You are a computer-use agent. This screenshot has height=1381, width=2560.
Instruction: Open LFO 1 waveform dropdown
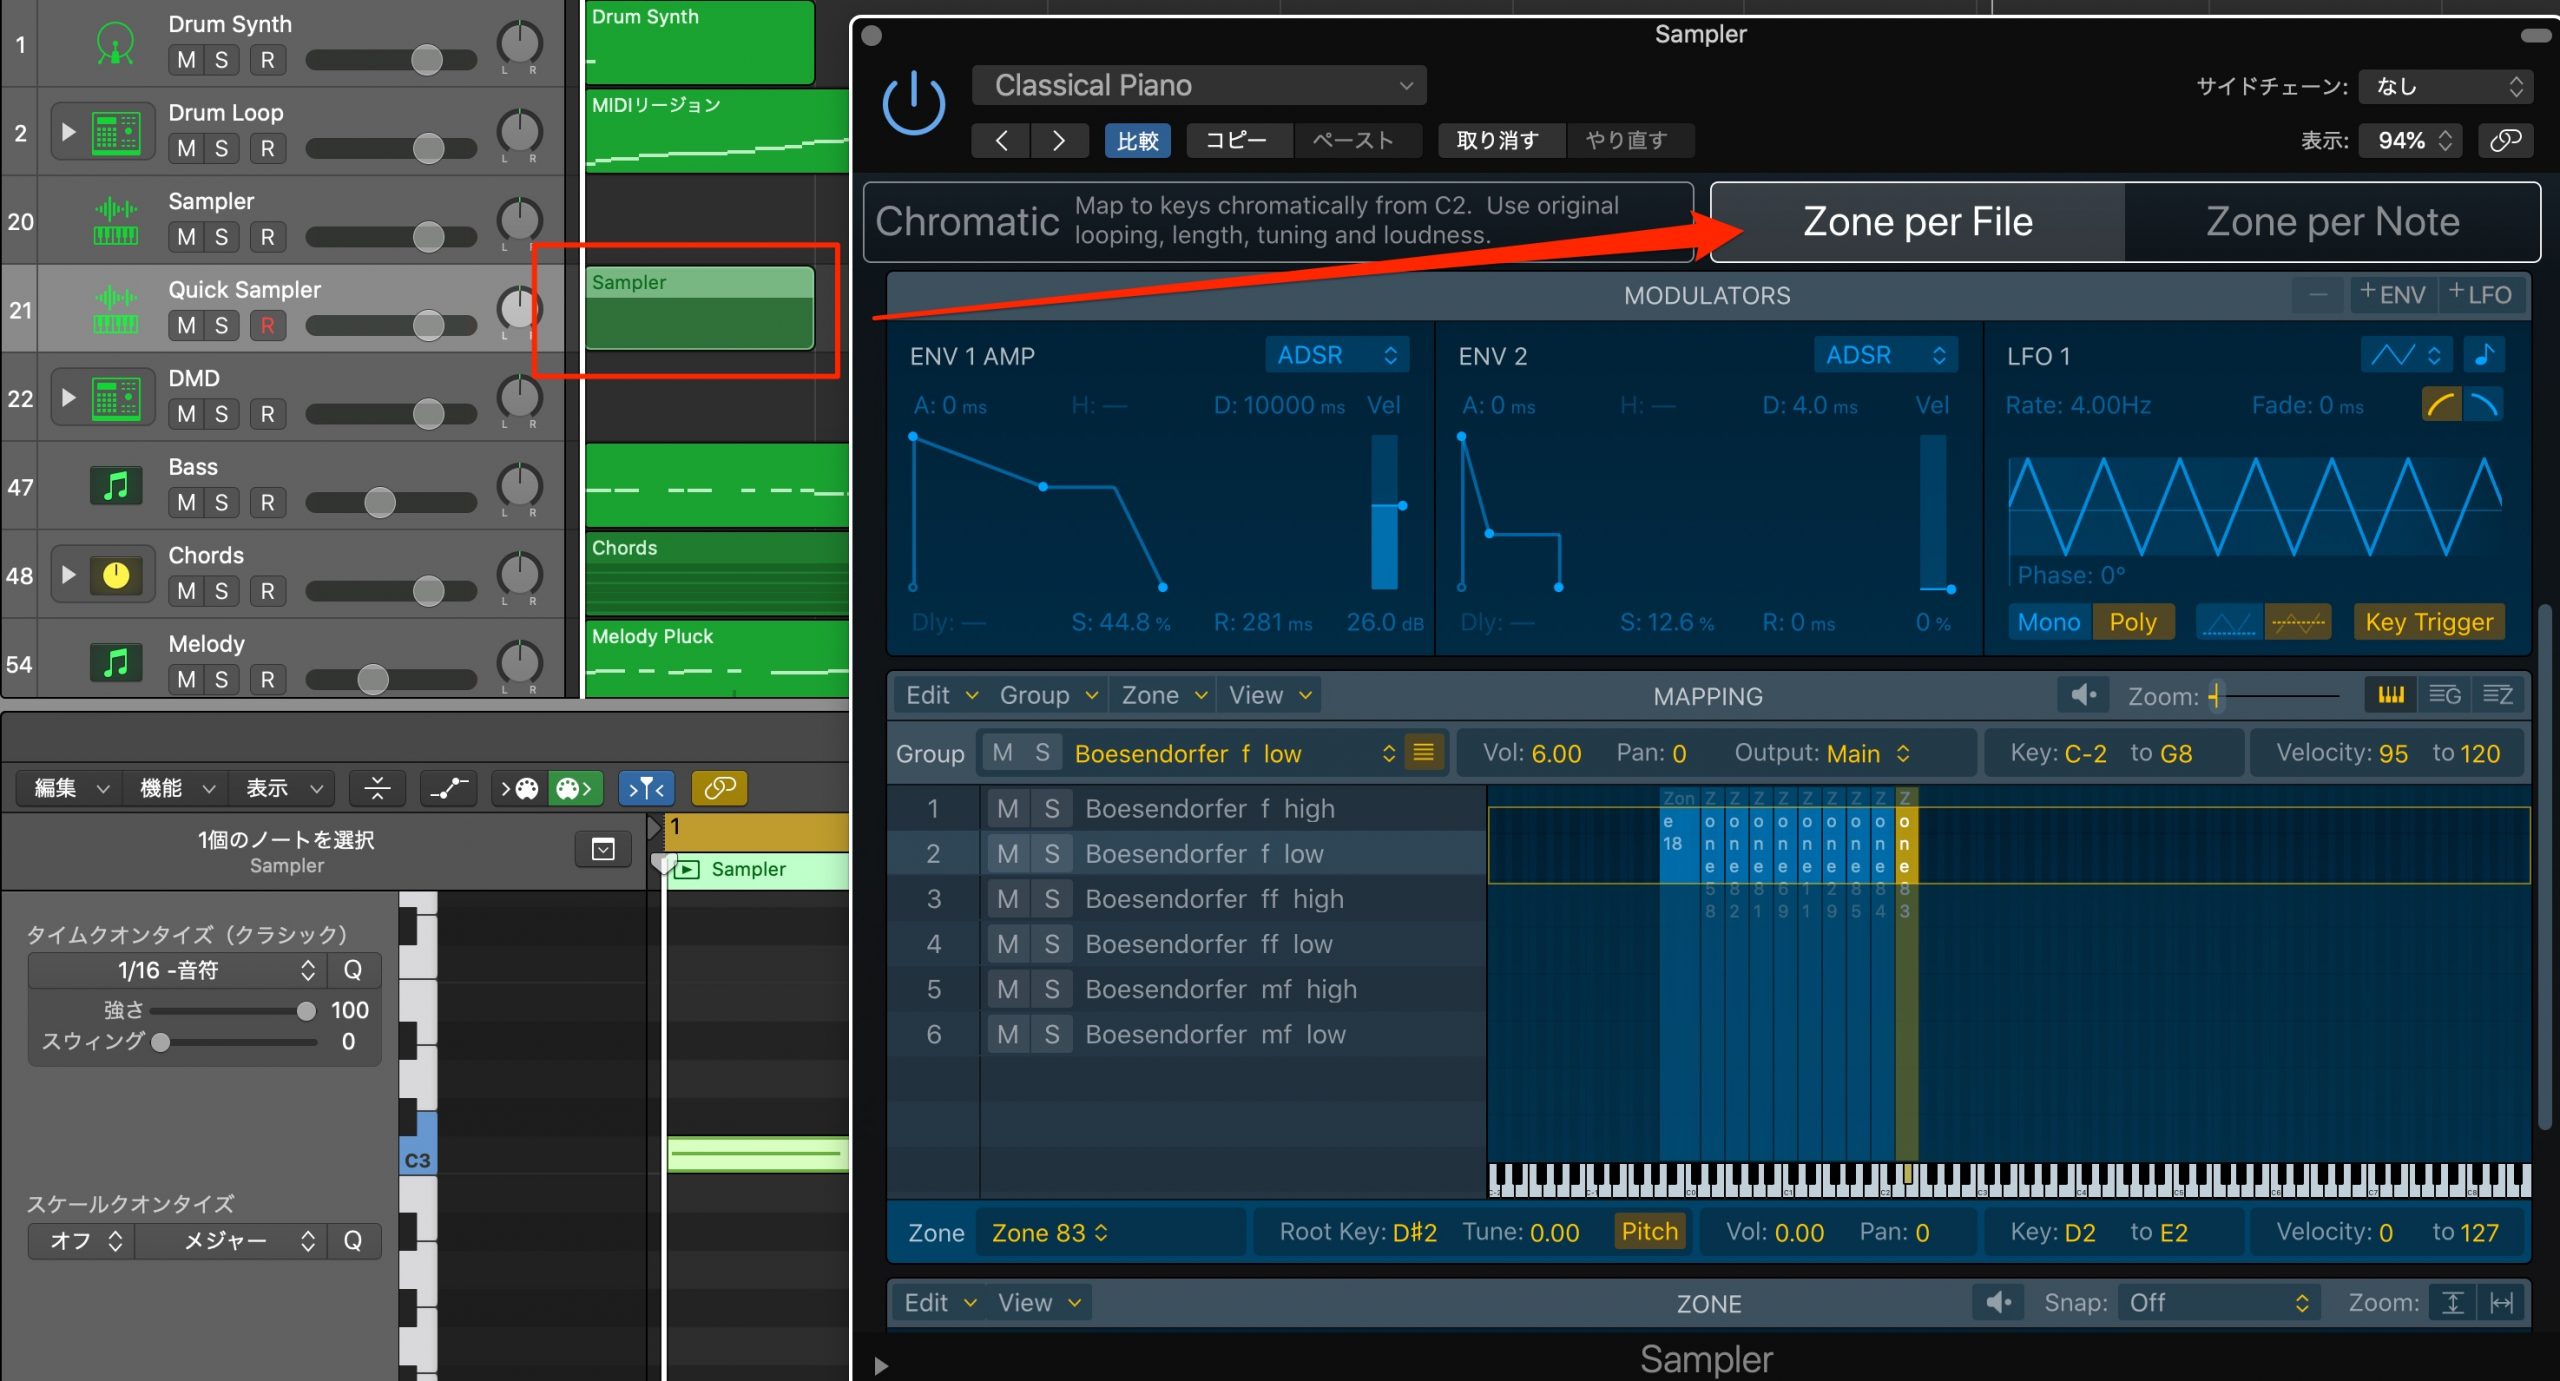(x=2407, y=355)
